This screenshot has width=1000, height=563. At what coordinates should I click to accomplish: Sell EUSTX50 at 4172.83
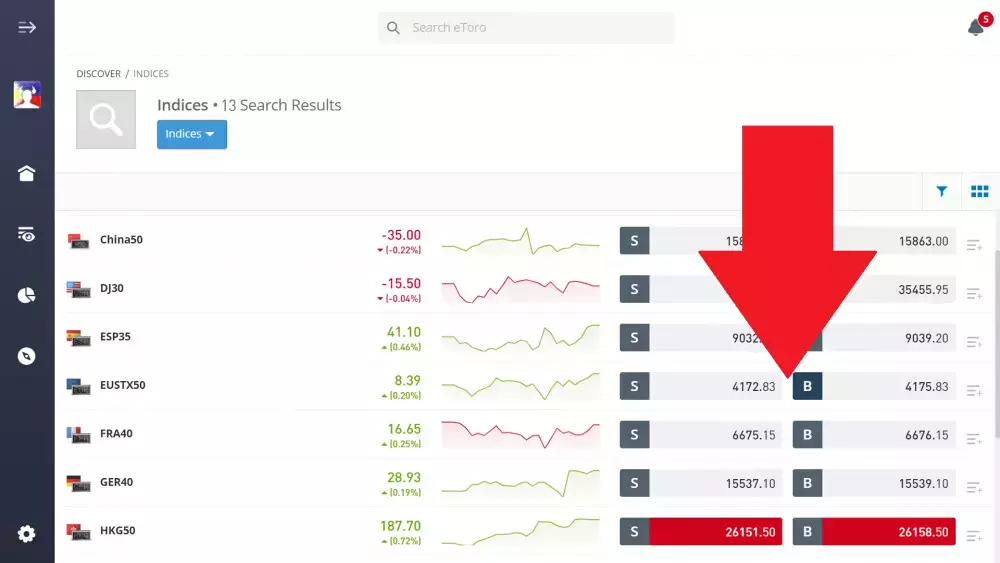[701, 386]
